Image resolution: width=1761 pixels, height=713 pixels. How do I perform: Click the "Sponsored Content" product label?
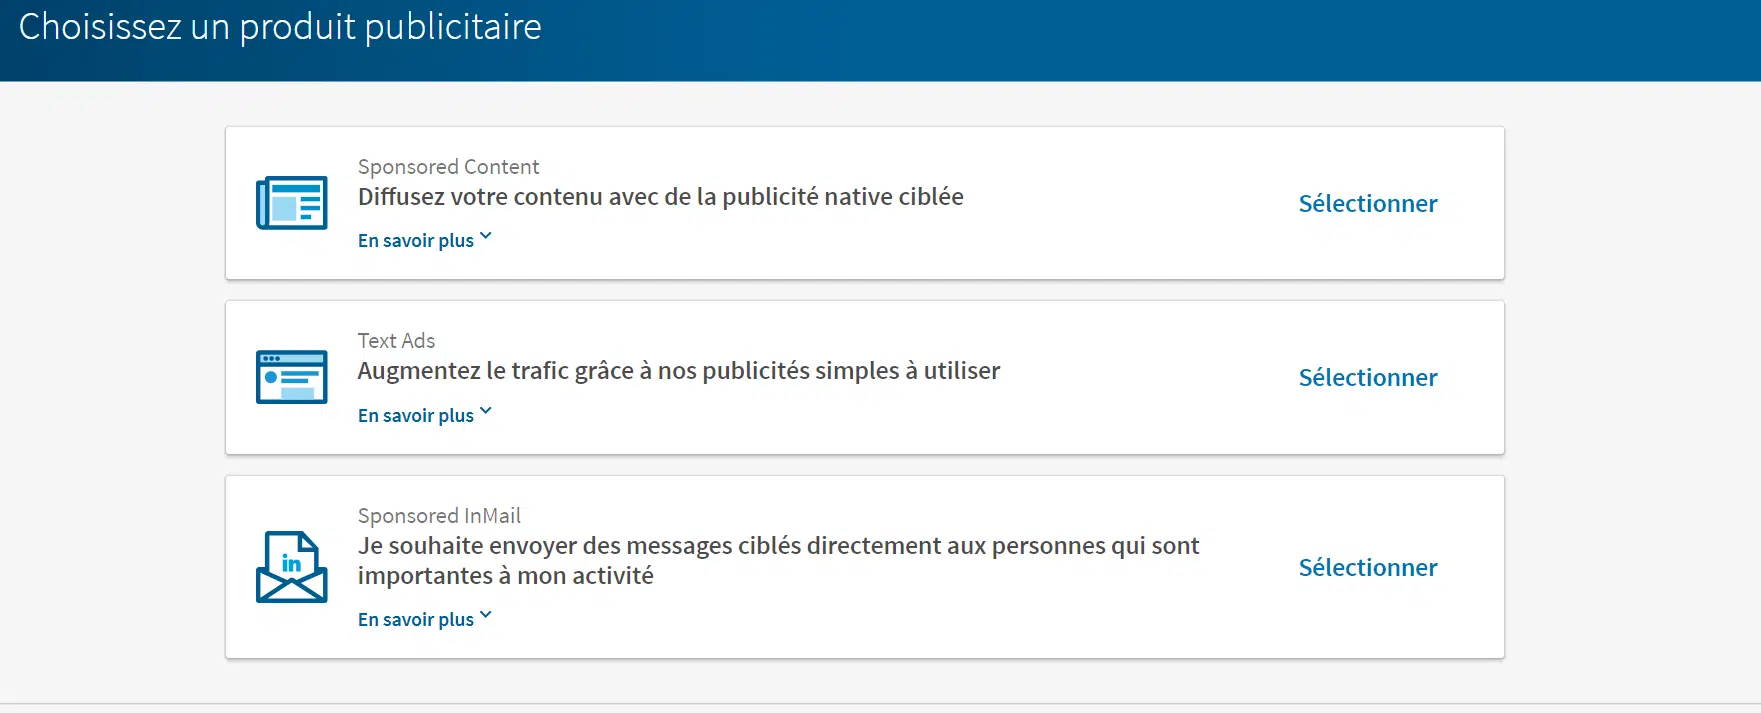pos(448,167)
